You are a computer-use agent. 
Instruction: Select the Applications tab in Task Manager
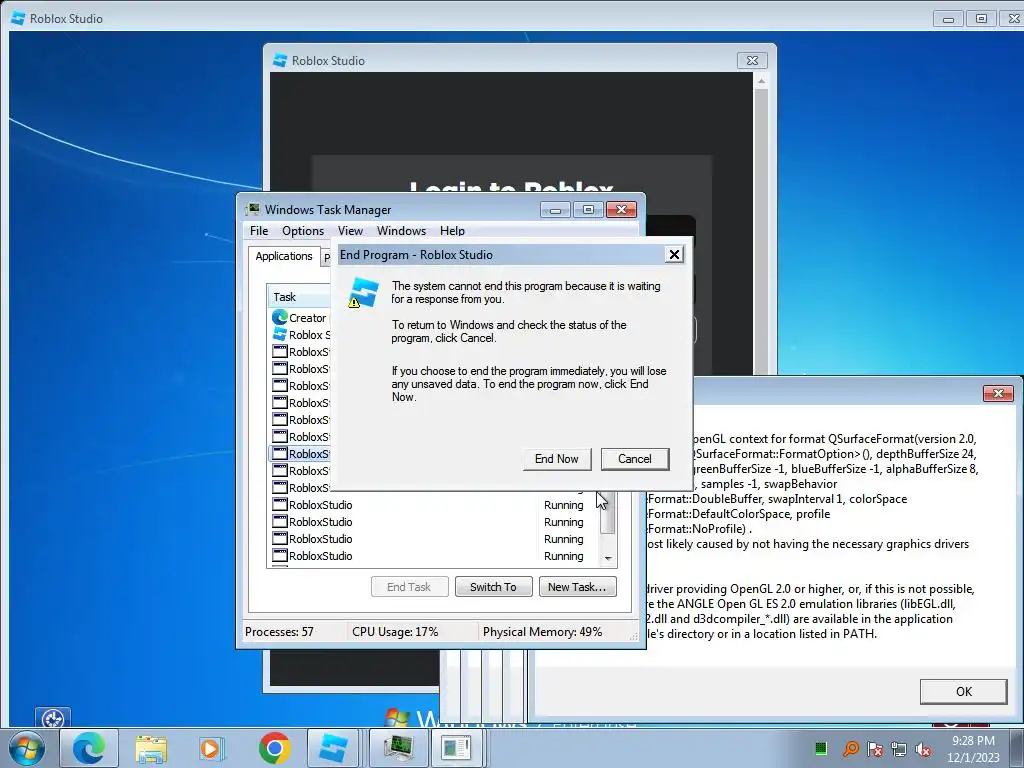click(x=283, y=256)
